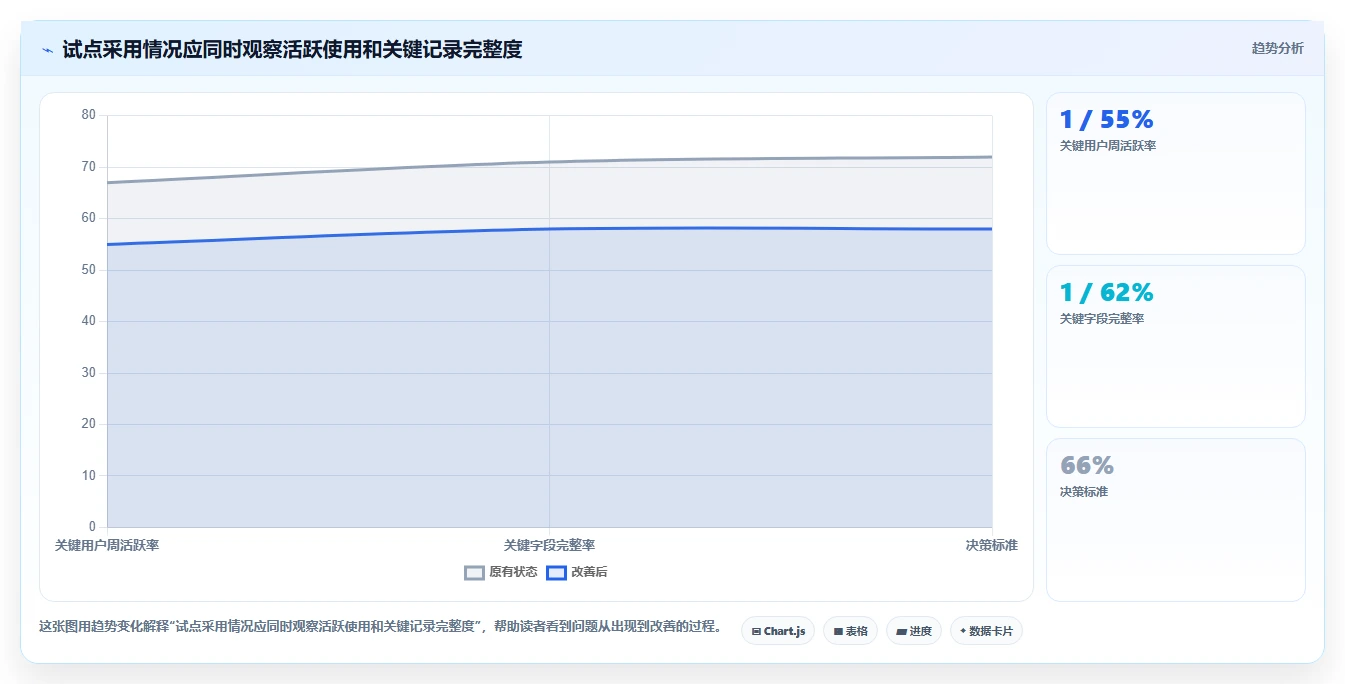Screen dimensions: 1345x684
Task: Click the description text below the chart
Action: 380,627
